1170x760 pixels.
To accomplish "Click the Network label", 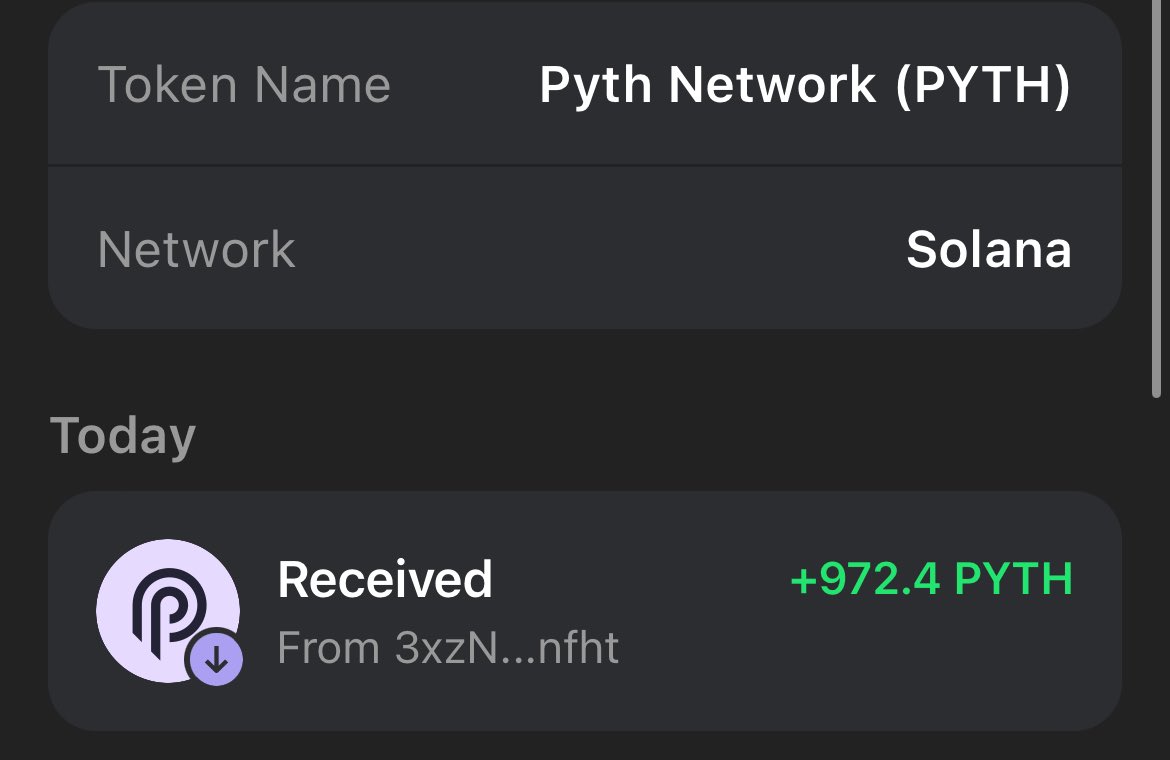I will pos(196,249).
